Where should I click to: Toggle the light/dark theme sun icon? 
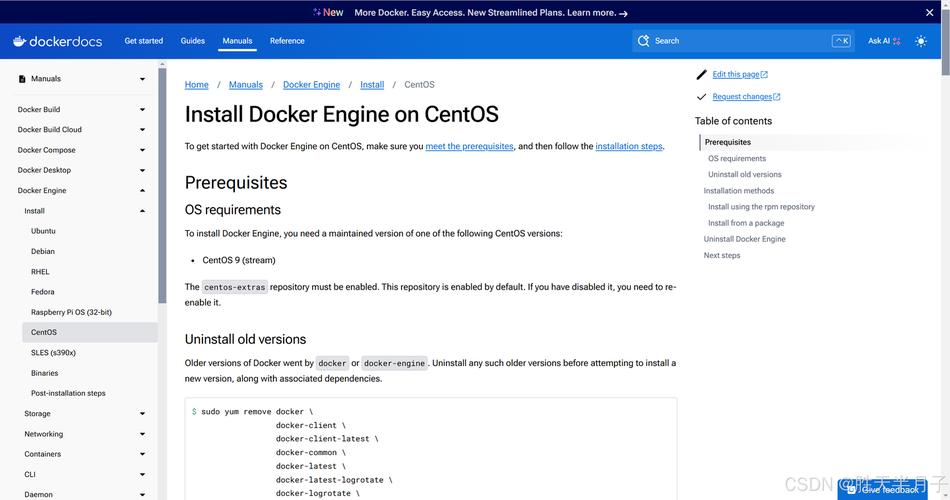[921, 41]
